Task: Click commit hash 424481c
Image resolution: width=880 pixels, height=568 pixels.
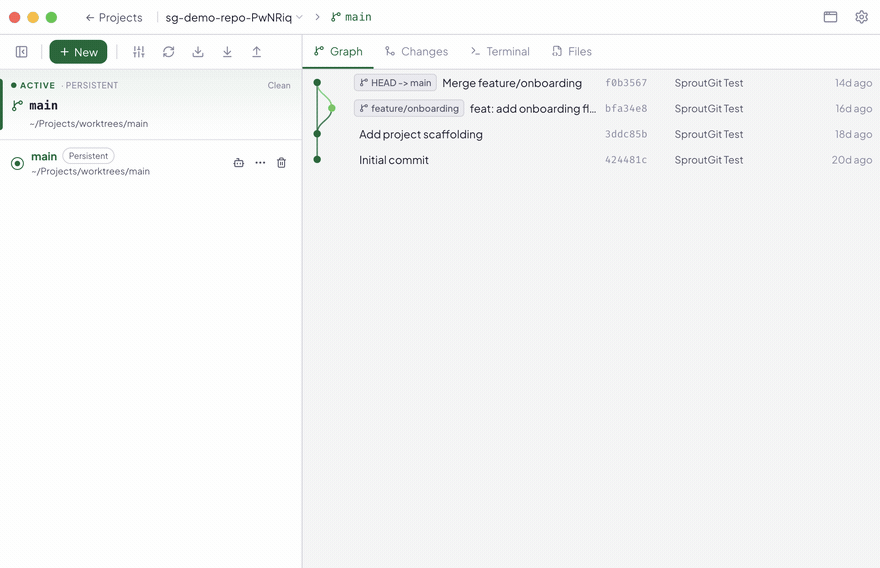Action: 626,160
